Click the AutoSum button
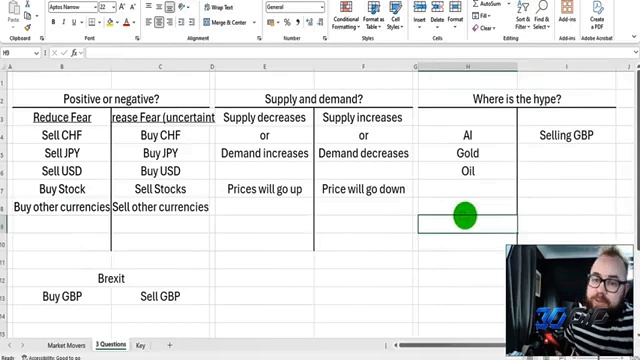This screenshot has height=360, width=640. click(x=487, y=4)
